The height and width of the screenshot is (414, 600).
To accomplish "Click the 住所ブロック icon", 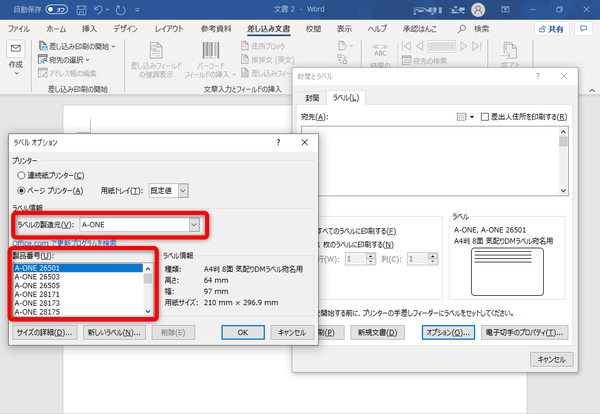I will click(x=245, y=46).
